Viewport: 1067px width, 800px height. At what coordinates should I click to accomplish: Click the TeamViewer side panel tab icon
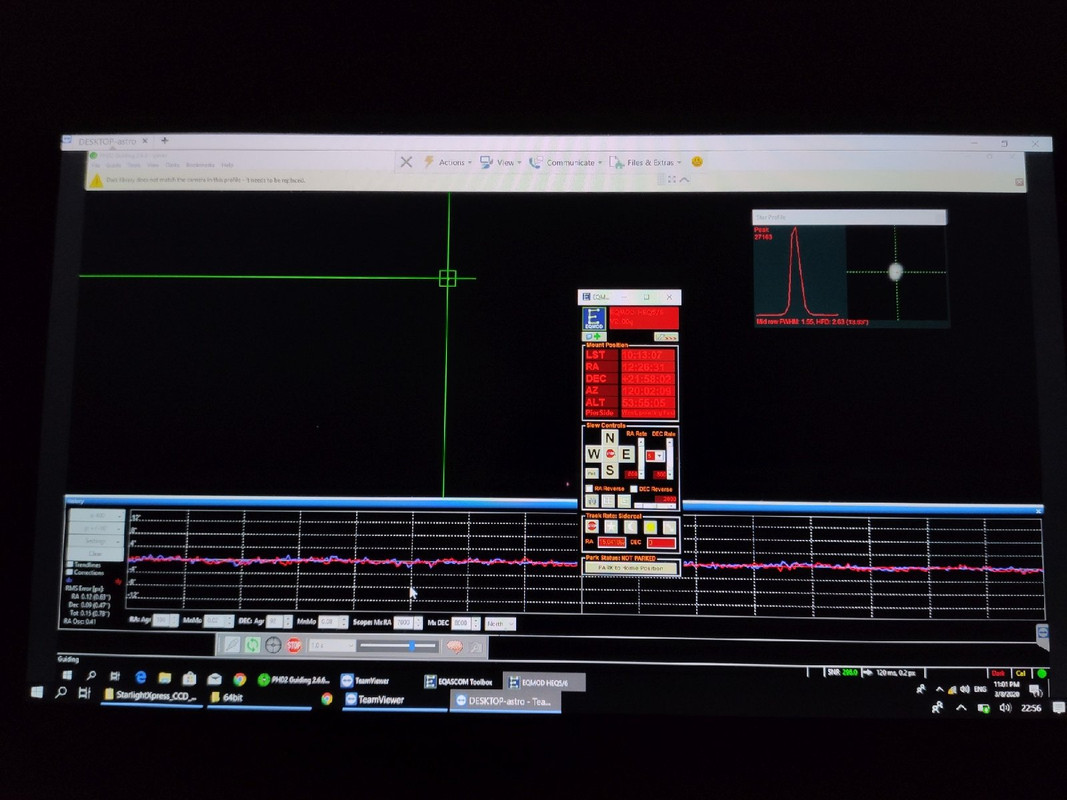point(1043,633)
